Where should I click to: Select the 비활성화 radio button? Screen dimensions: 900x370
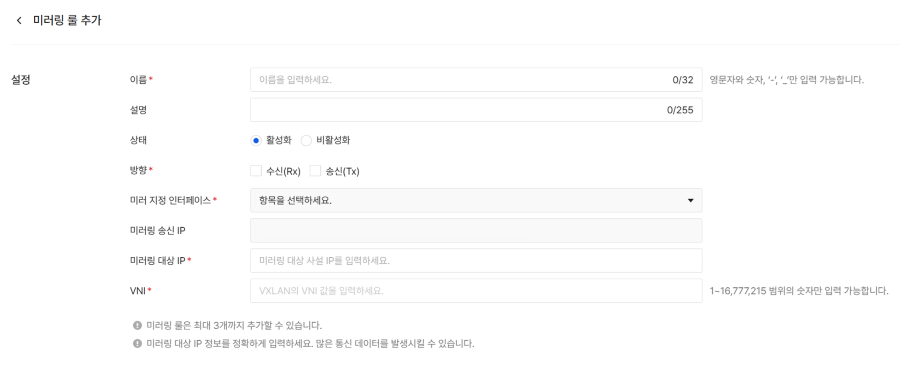307,140
